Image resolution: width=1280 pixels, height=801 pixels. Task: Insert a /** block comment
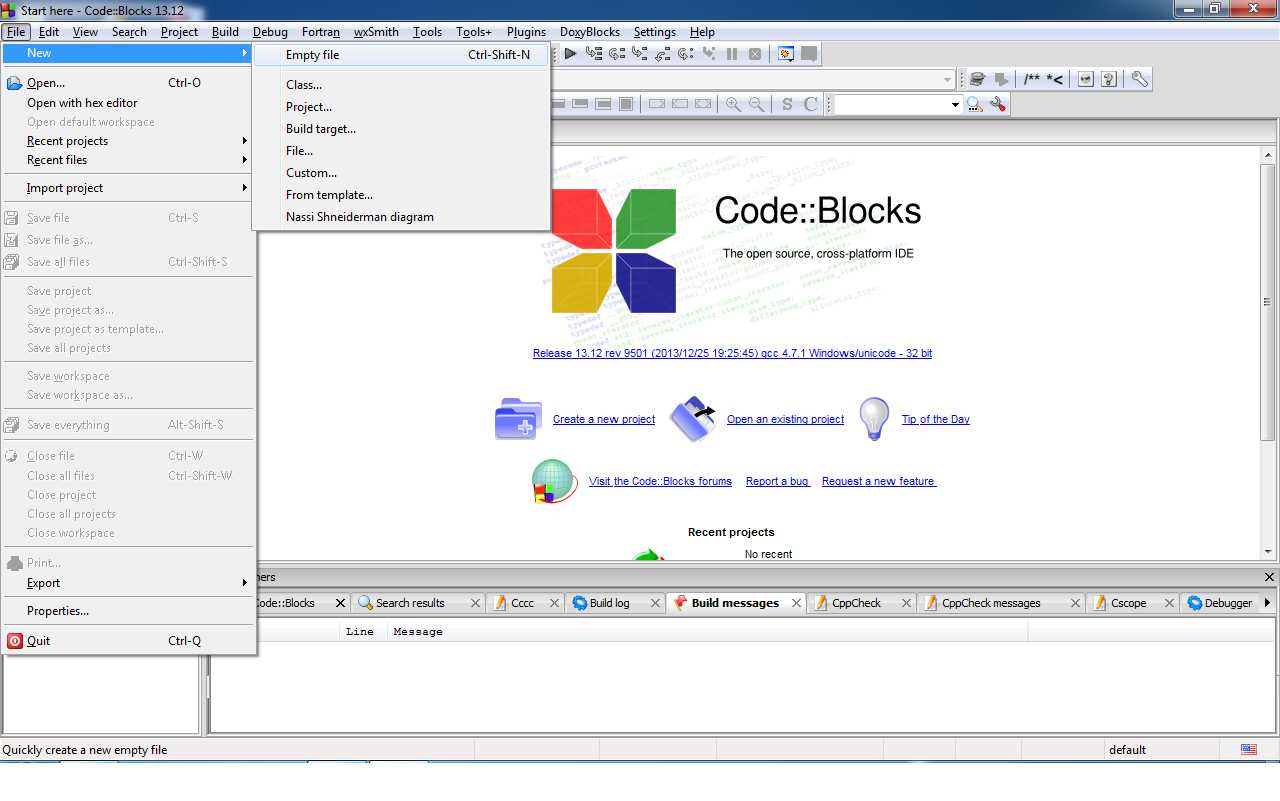[1032, 79]
